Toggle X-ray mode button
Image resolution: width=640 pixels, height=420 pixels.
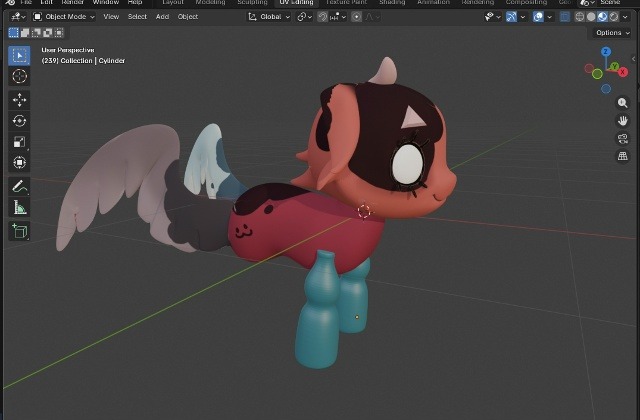565,17
